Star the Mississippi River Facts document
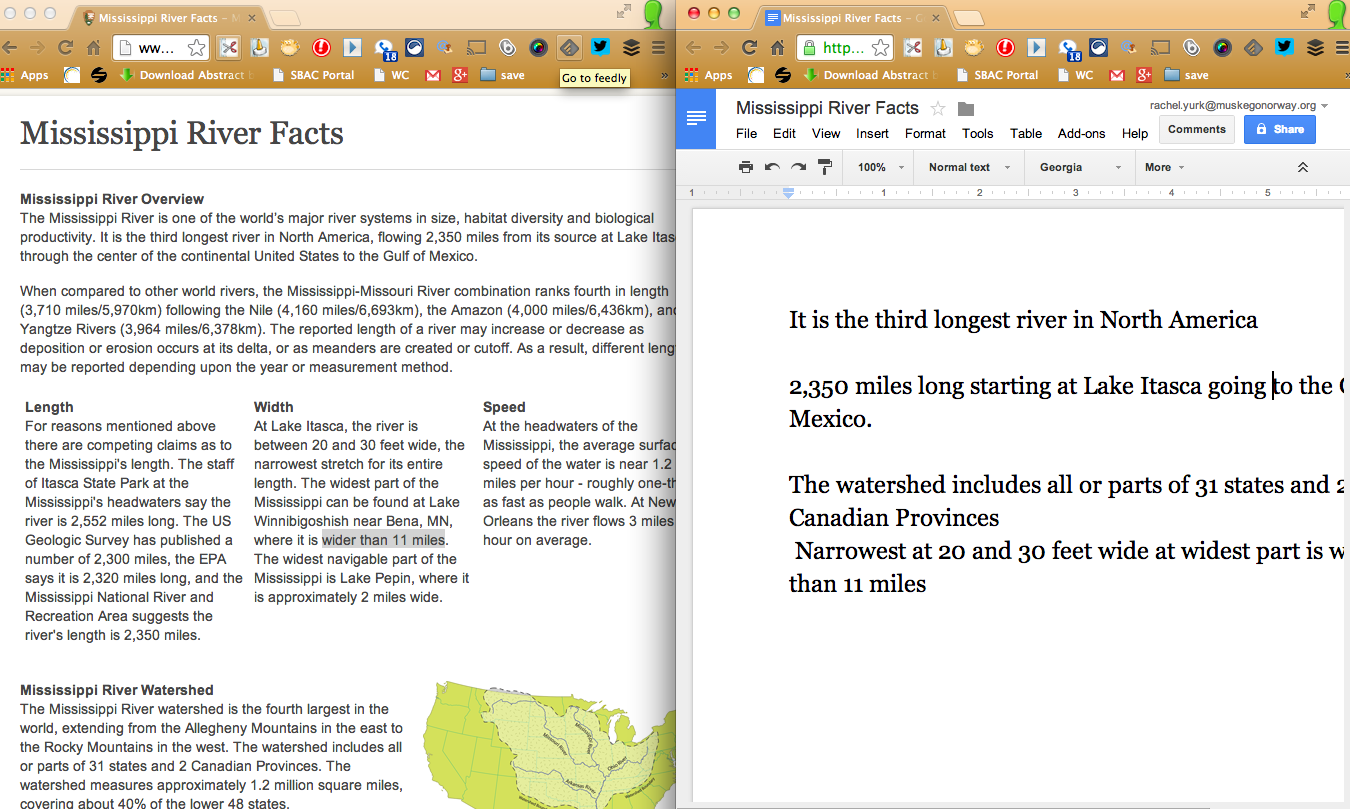 tap(938, 108)
